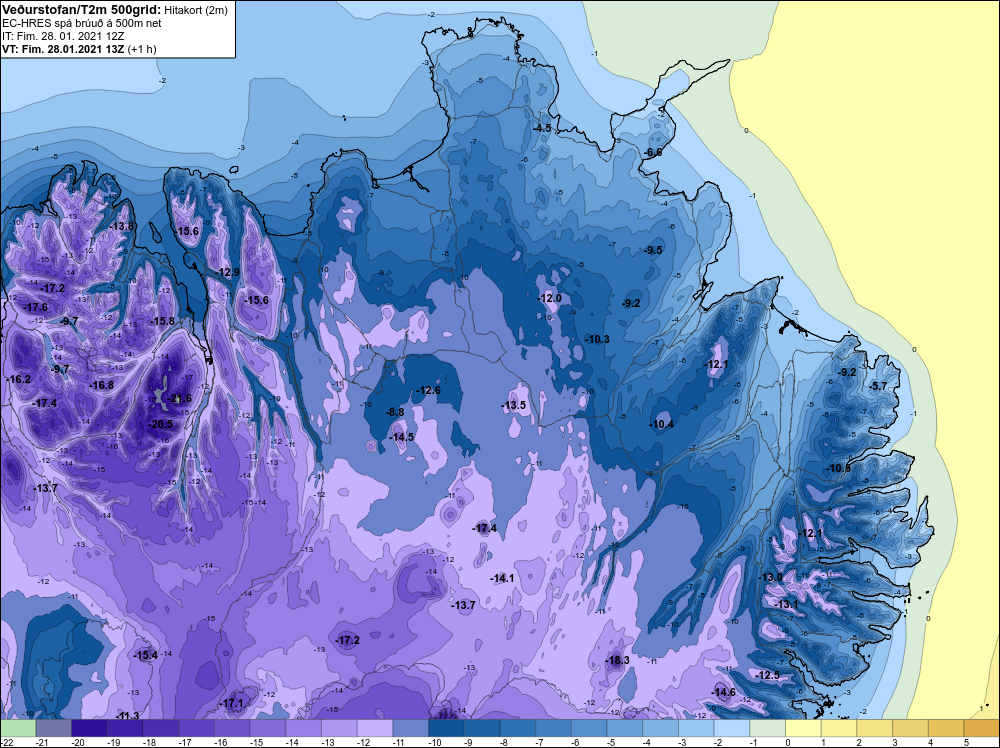
Task: Click the 'IT: Fim. 28. 01. 2021 12Z' line
Action: [62, 36]
